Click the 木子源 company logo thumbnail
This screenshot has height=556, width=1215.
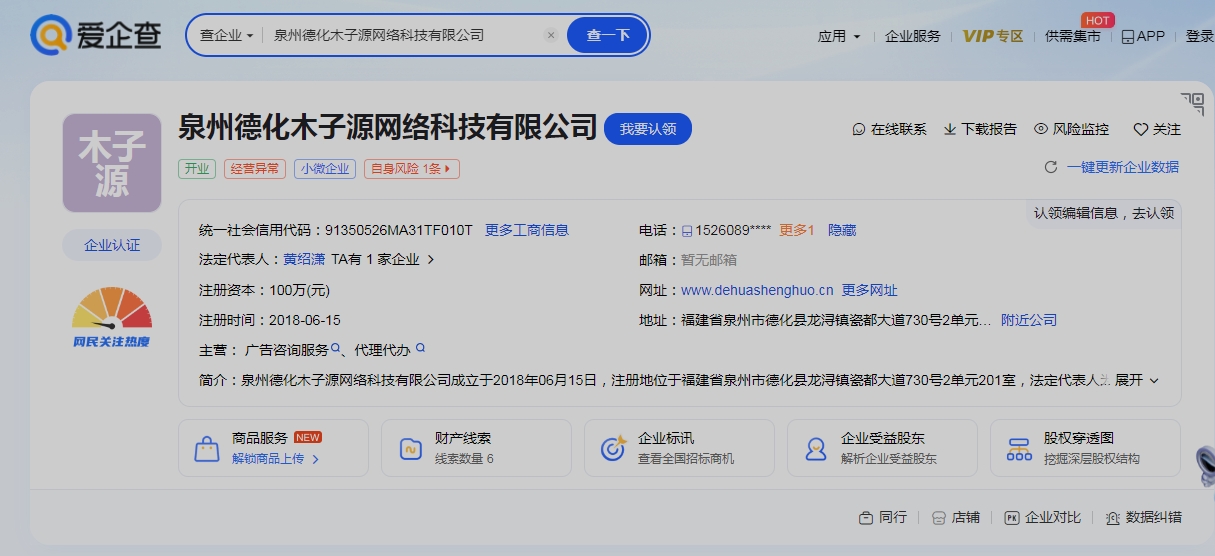point(112,163)
